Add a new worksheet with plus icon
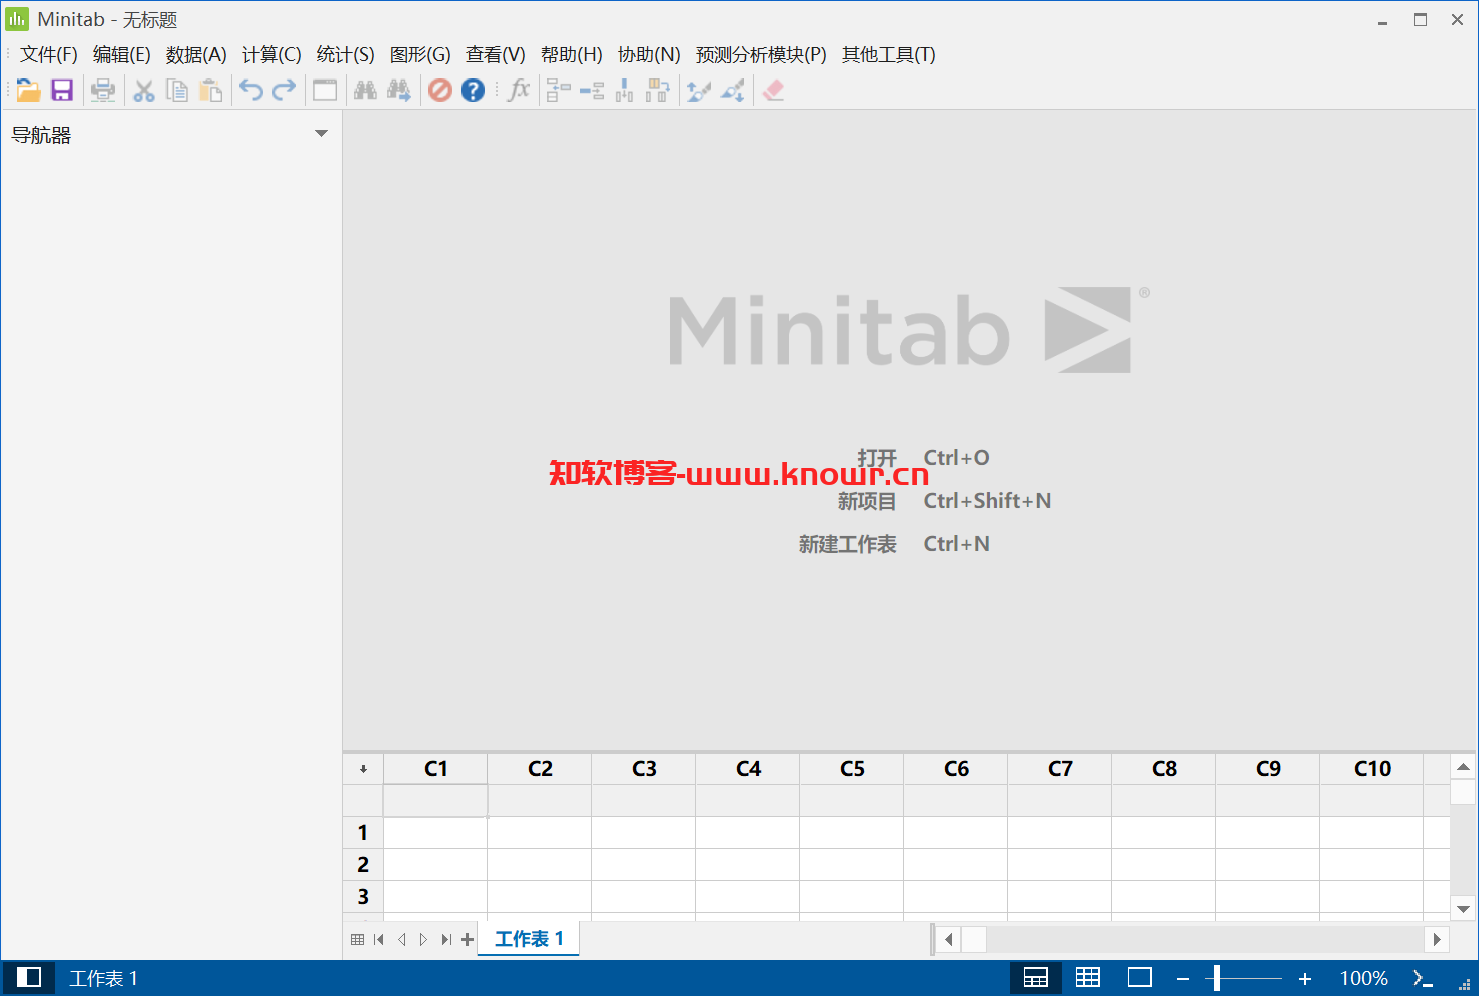The width and height of the screenshot is (1479, 996). pyautogui.click(x=467, y=939)
